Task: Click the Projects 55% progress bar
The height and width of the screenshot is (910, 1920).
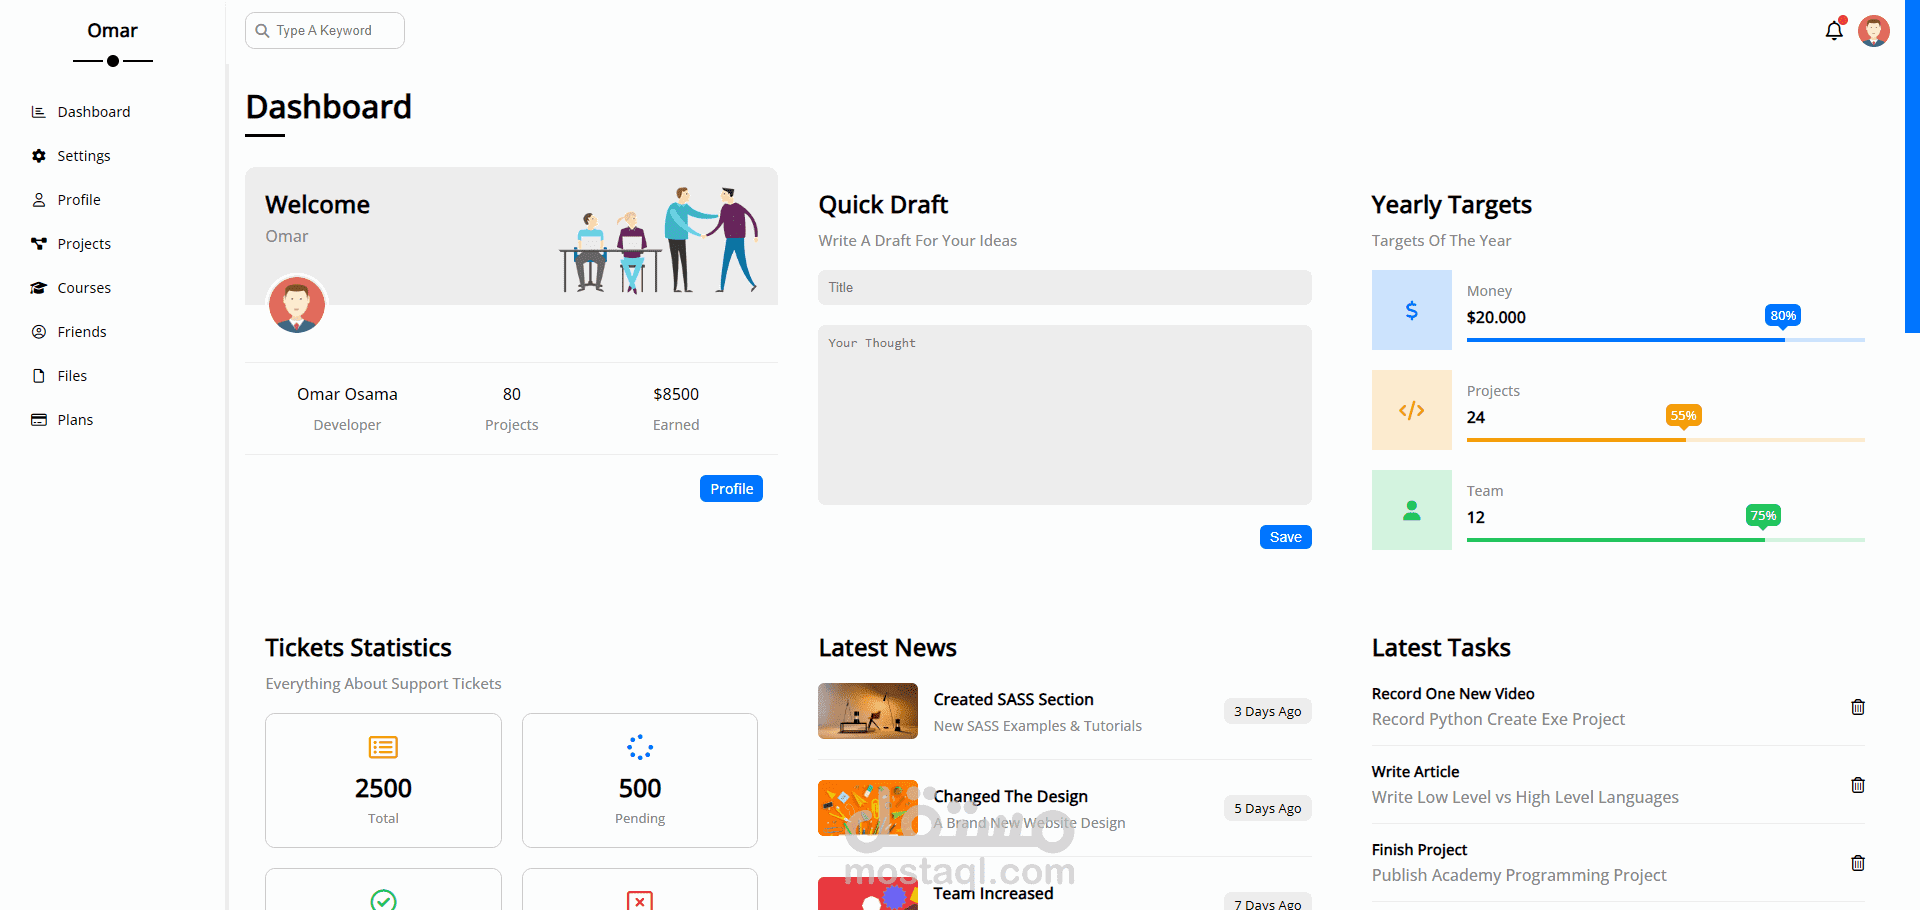Action: (1666, 440)
